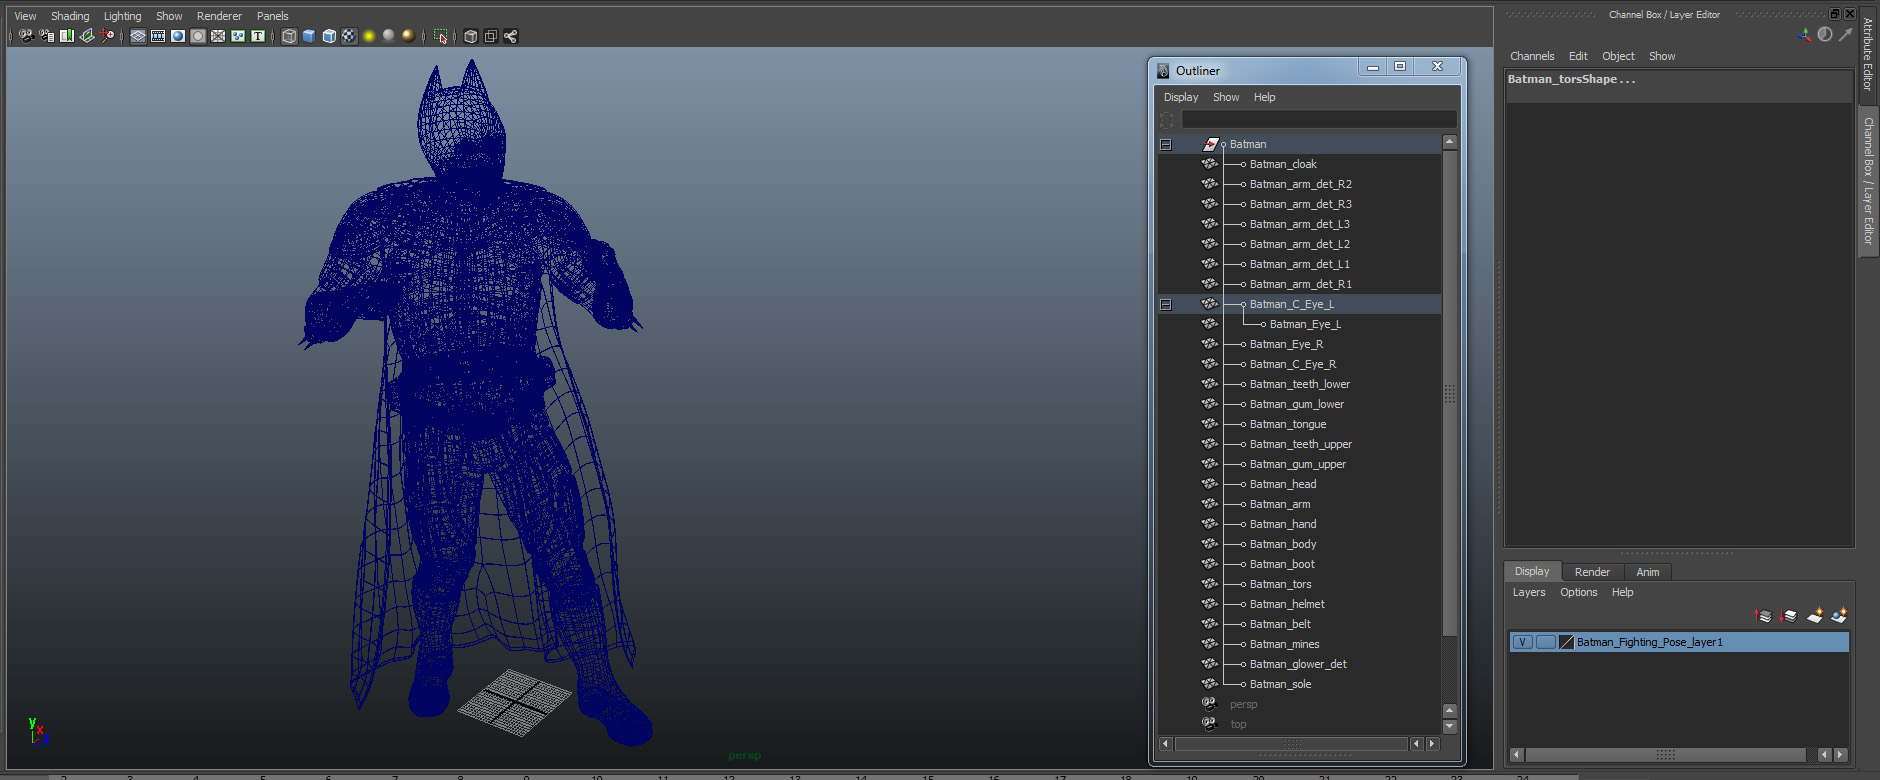
Task: Switch to the Render layer tab
Action: coord(1592,572)
